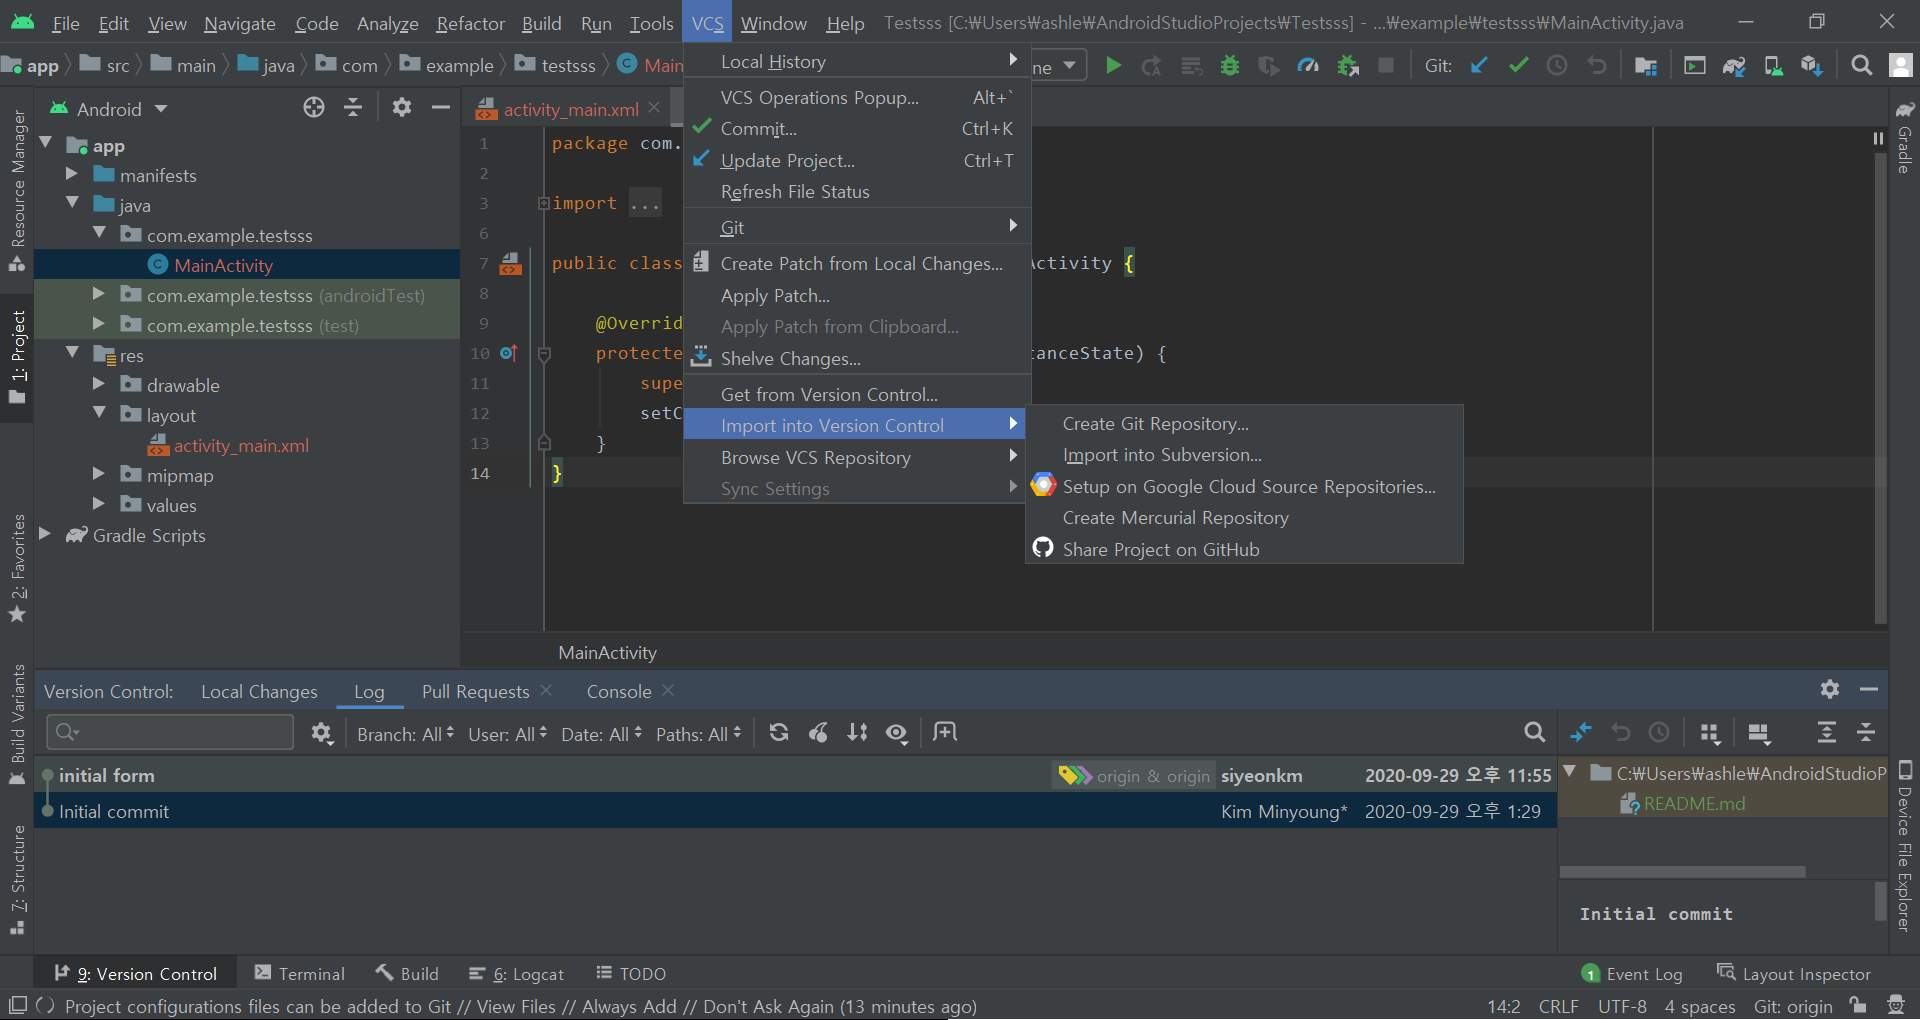
Task: Open the Profiler speedometer icon
Action: coord(1308,66)
